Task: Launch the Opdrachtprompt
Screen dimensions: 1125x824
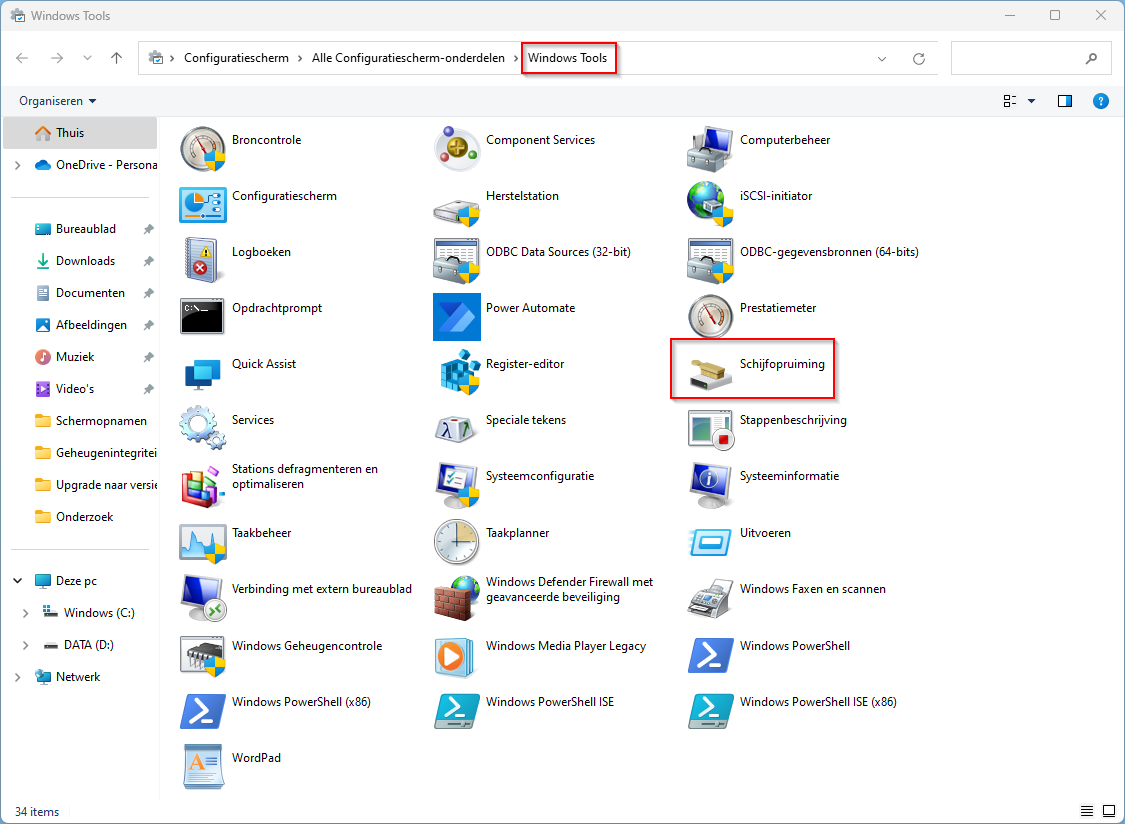Action: [x=277, y=307]
